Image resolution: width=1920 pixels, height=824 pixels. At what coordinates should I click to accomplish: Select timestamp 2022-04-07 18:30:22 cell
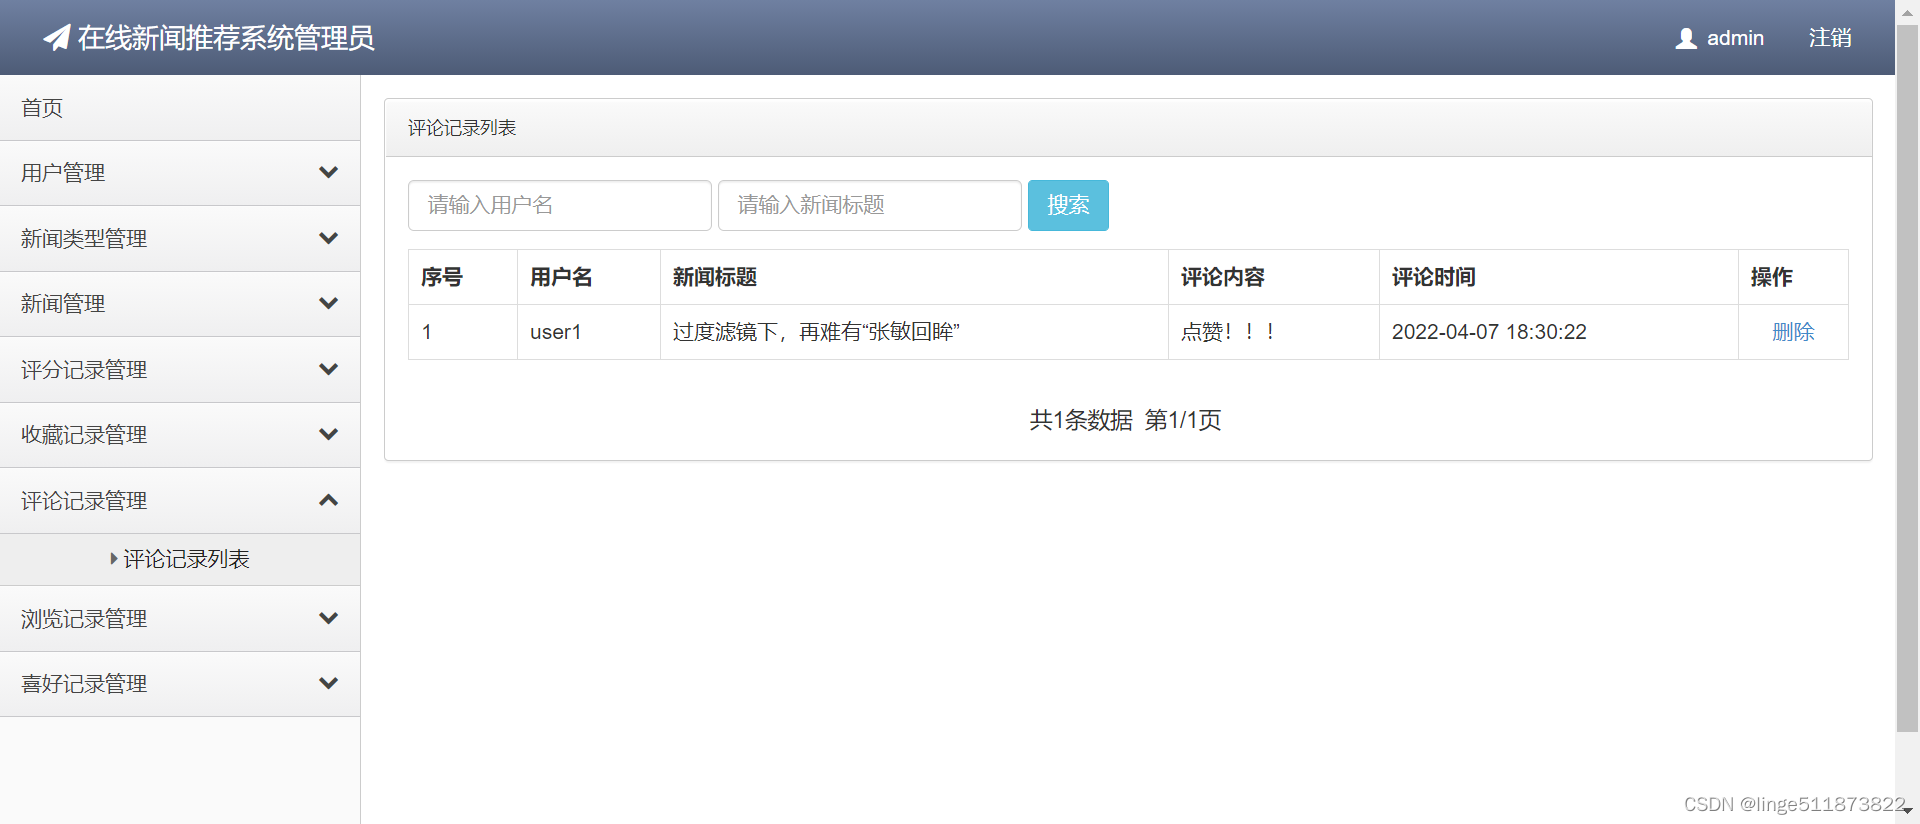[x=1559, y=332]
